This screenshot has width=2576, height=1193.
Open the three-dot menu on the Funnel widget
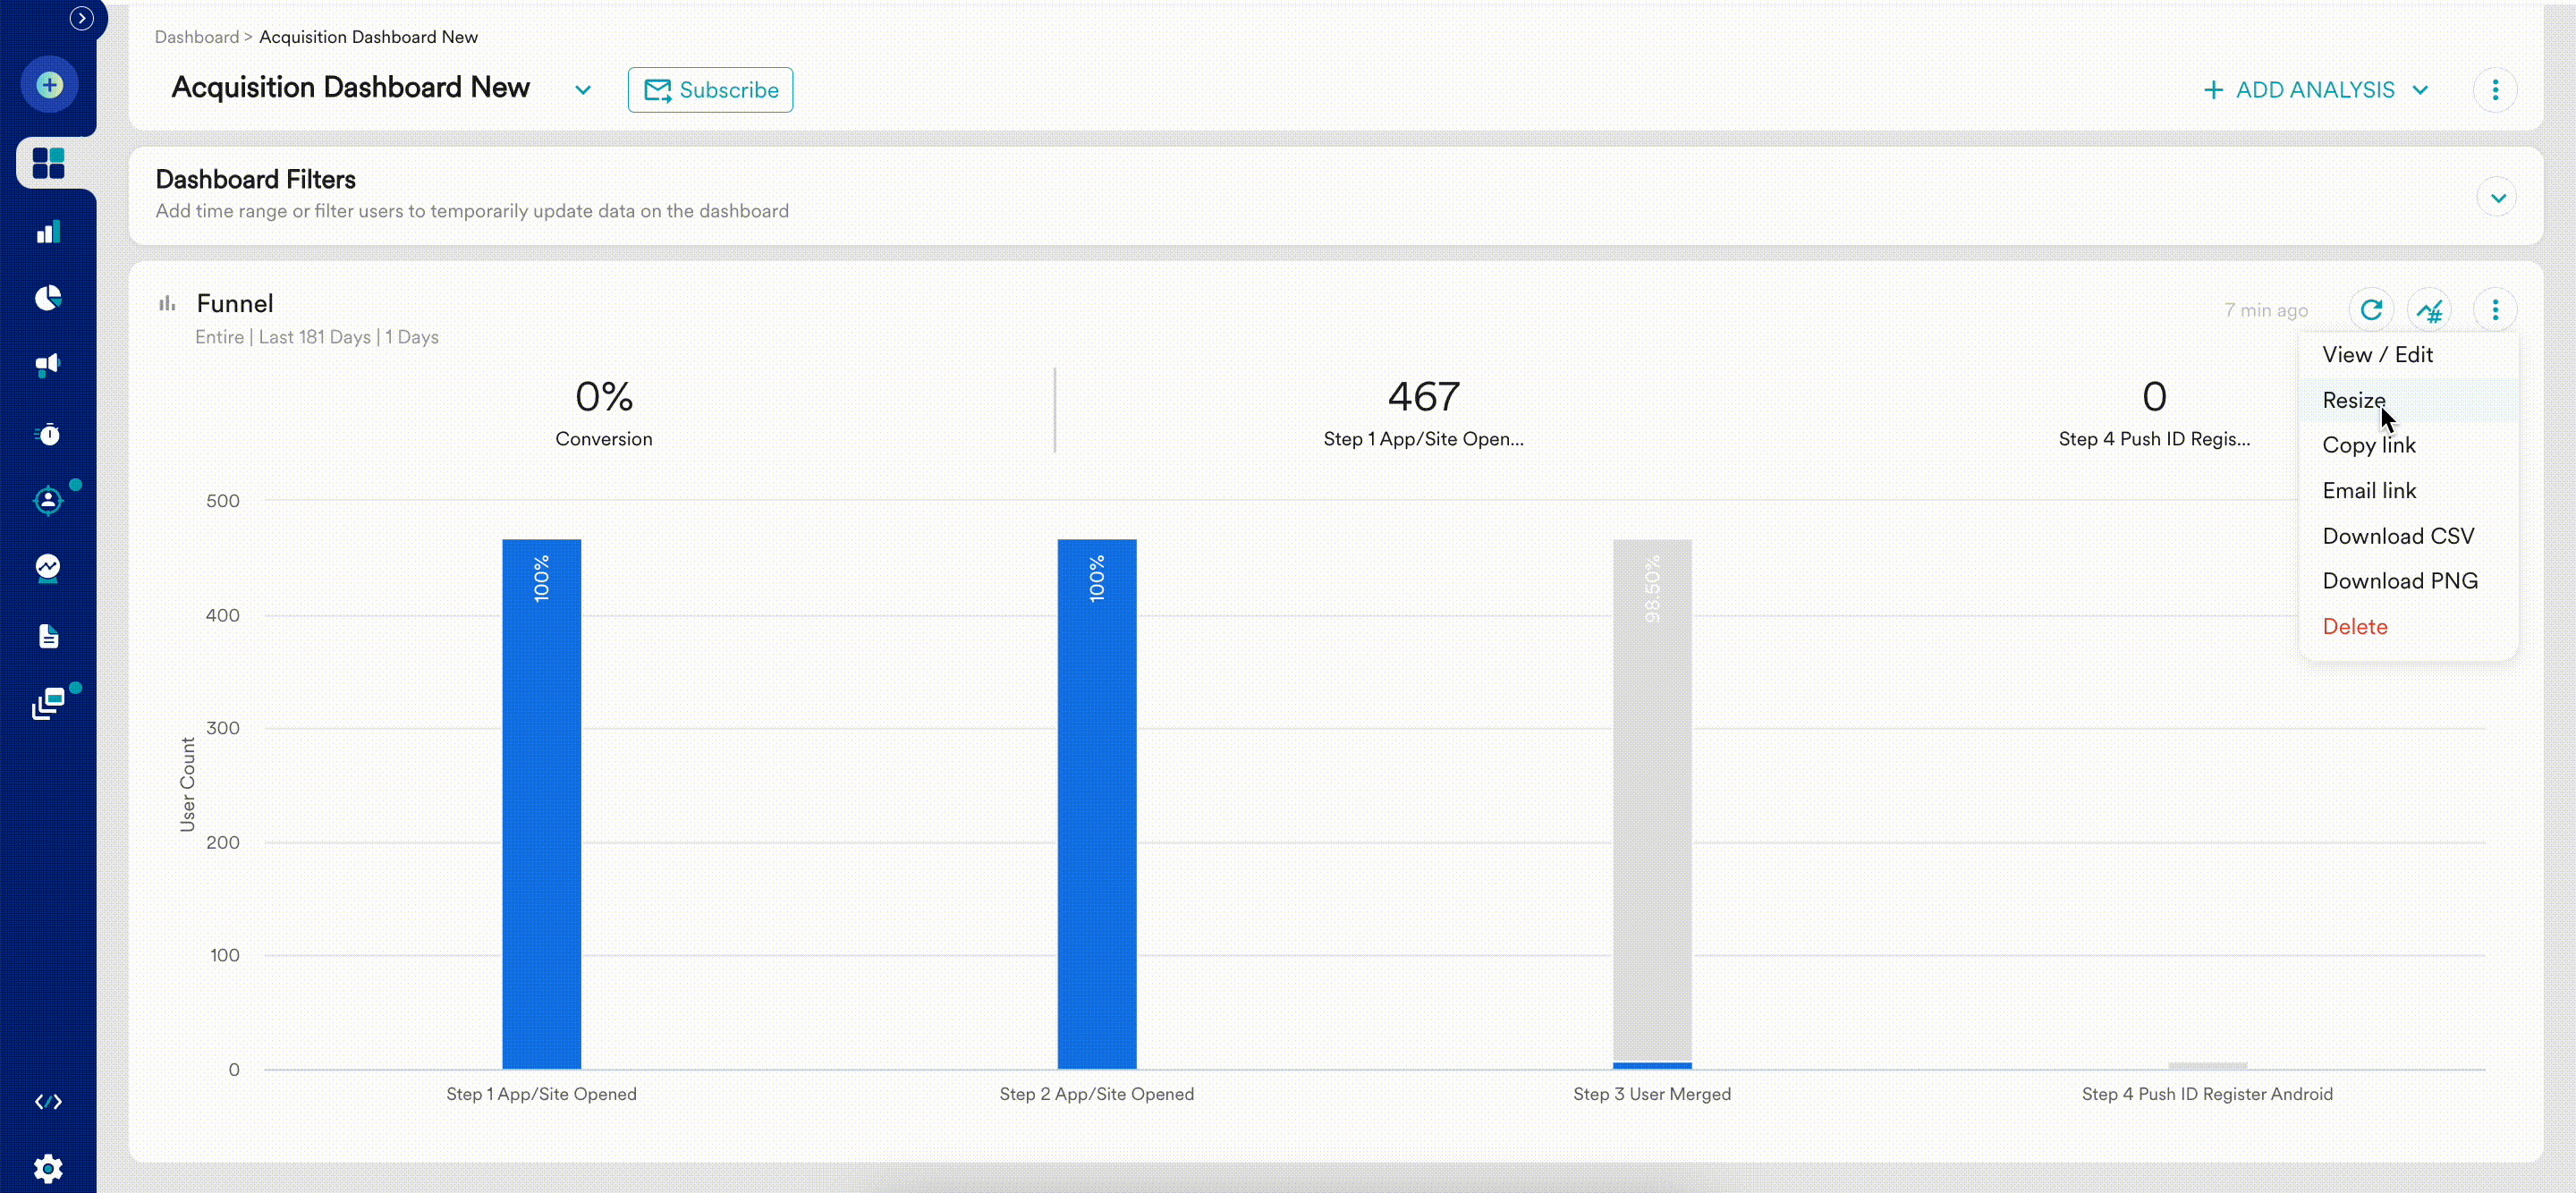(2496, 309)
